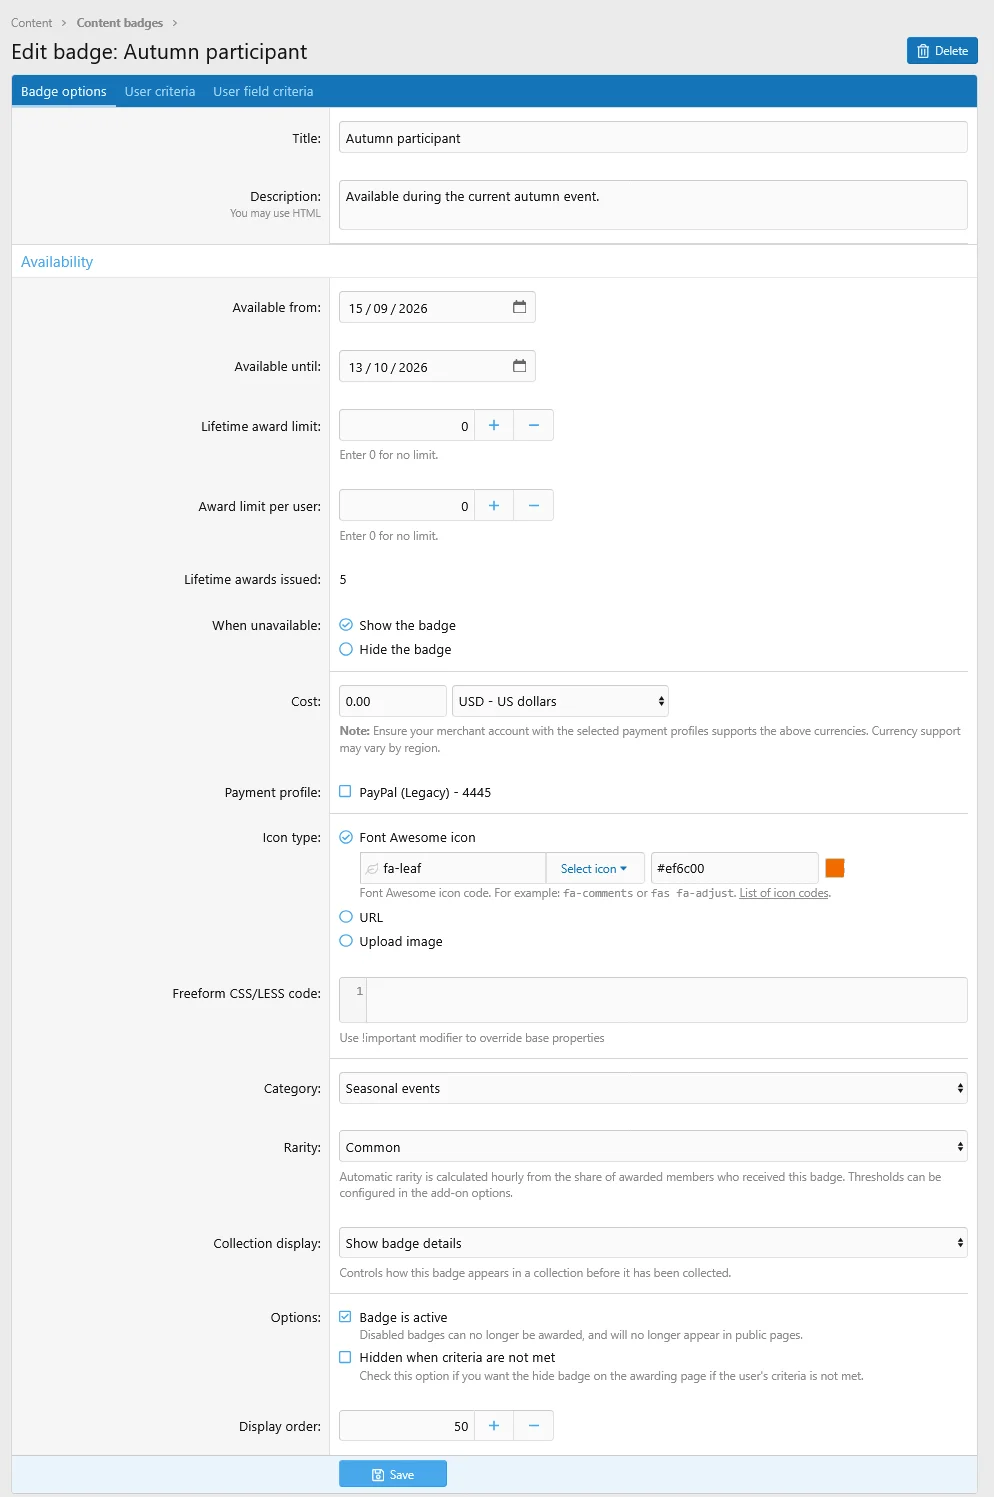
Task: Expand the Category dropdown showing Seasonal events
Action: pos(653,1088)
